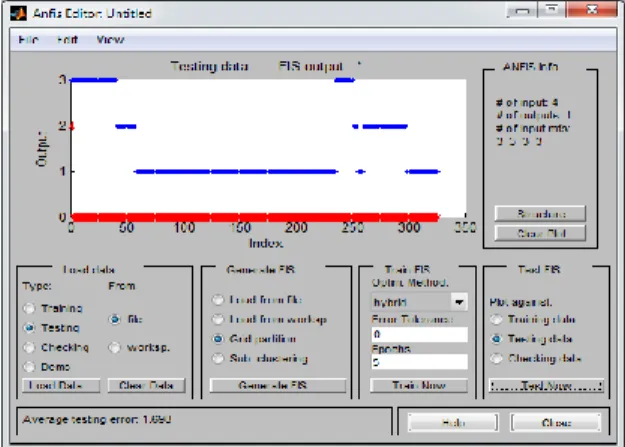Viewport: 625px width, 447px height.
Task: Open the Structure button in ANFIS Info
Action: [540, 214]
